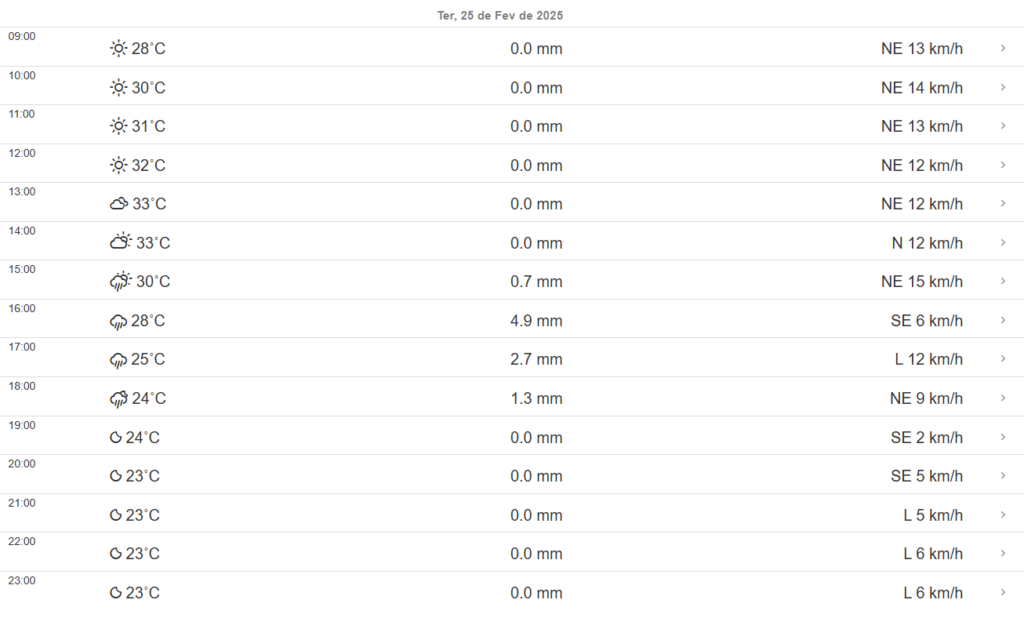The height and width of the screenshot is (618, 1024).
Task: Expand the 12:00 row chevron
Action: click(x=1003, y=165)
